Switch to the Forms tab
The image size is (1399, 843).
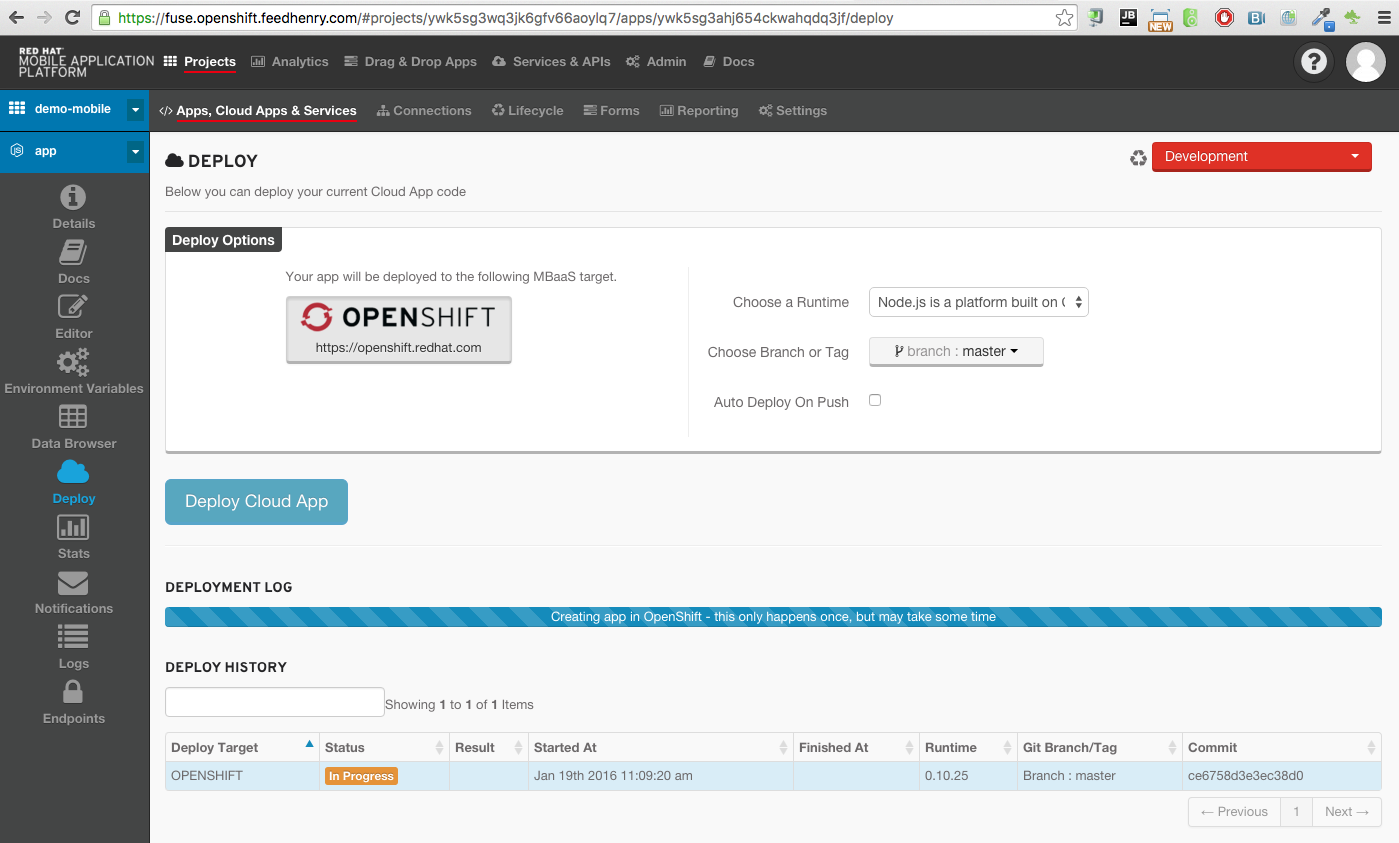coord(611,111)
